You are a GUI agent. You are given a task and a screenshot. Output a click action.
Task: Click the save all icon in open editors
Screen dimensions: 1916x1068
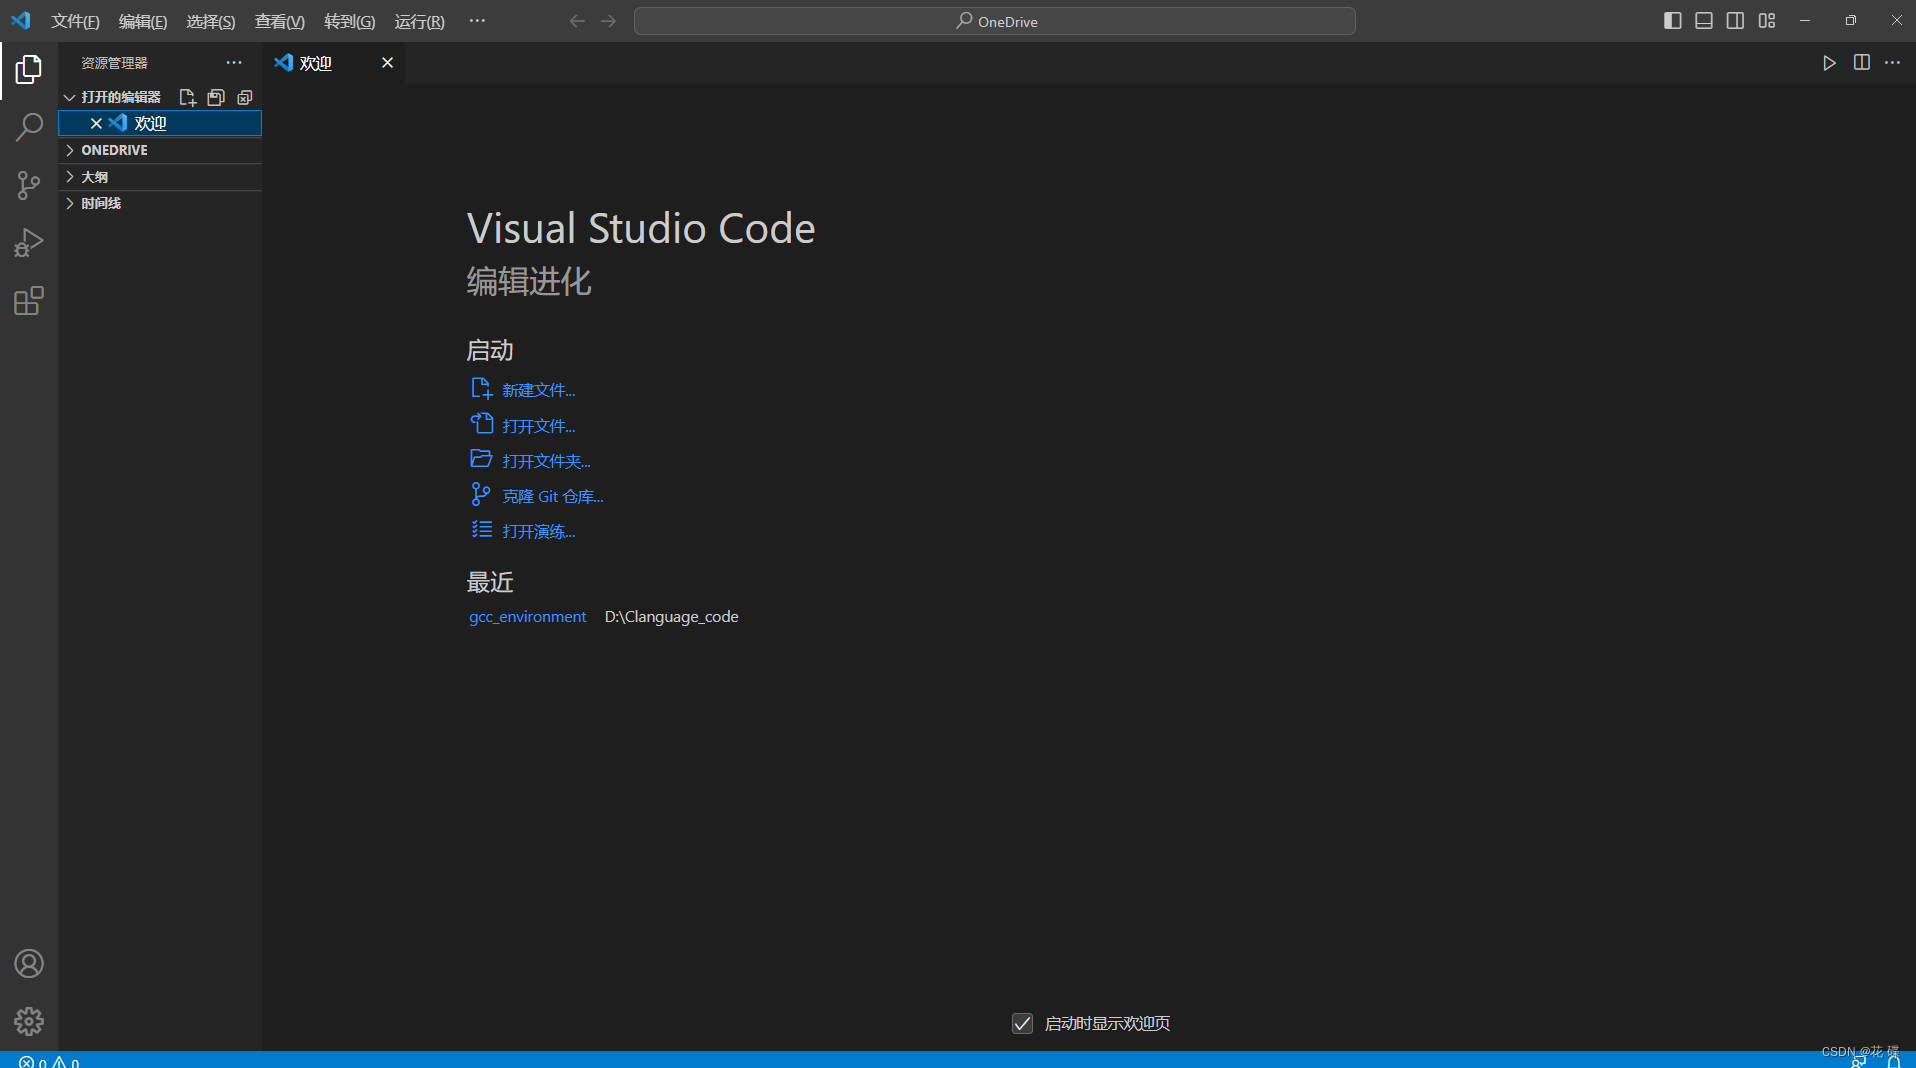coord(216,97)
